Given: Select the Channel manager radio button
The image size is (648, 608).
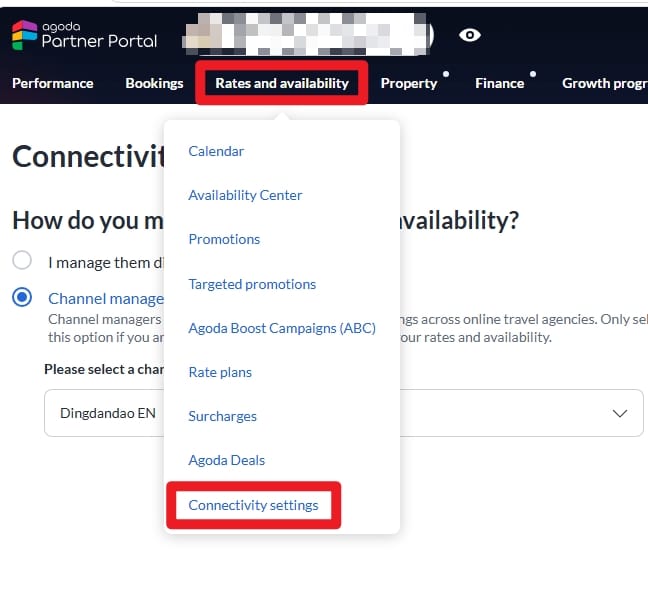Looking at the screenshot, I should click(22, 297).
